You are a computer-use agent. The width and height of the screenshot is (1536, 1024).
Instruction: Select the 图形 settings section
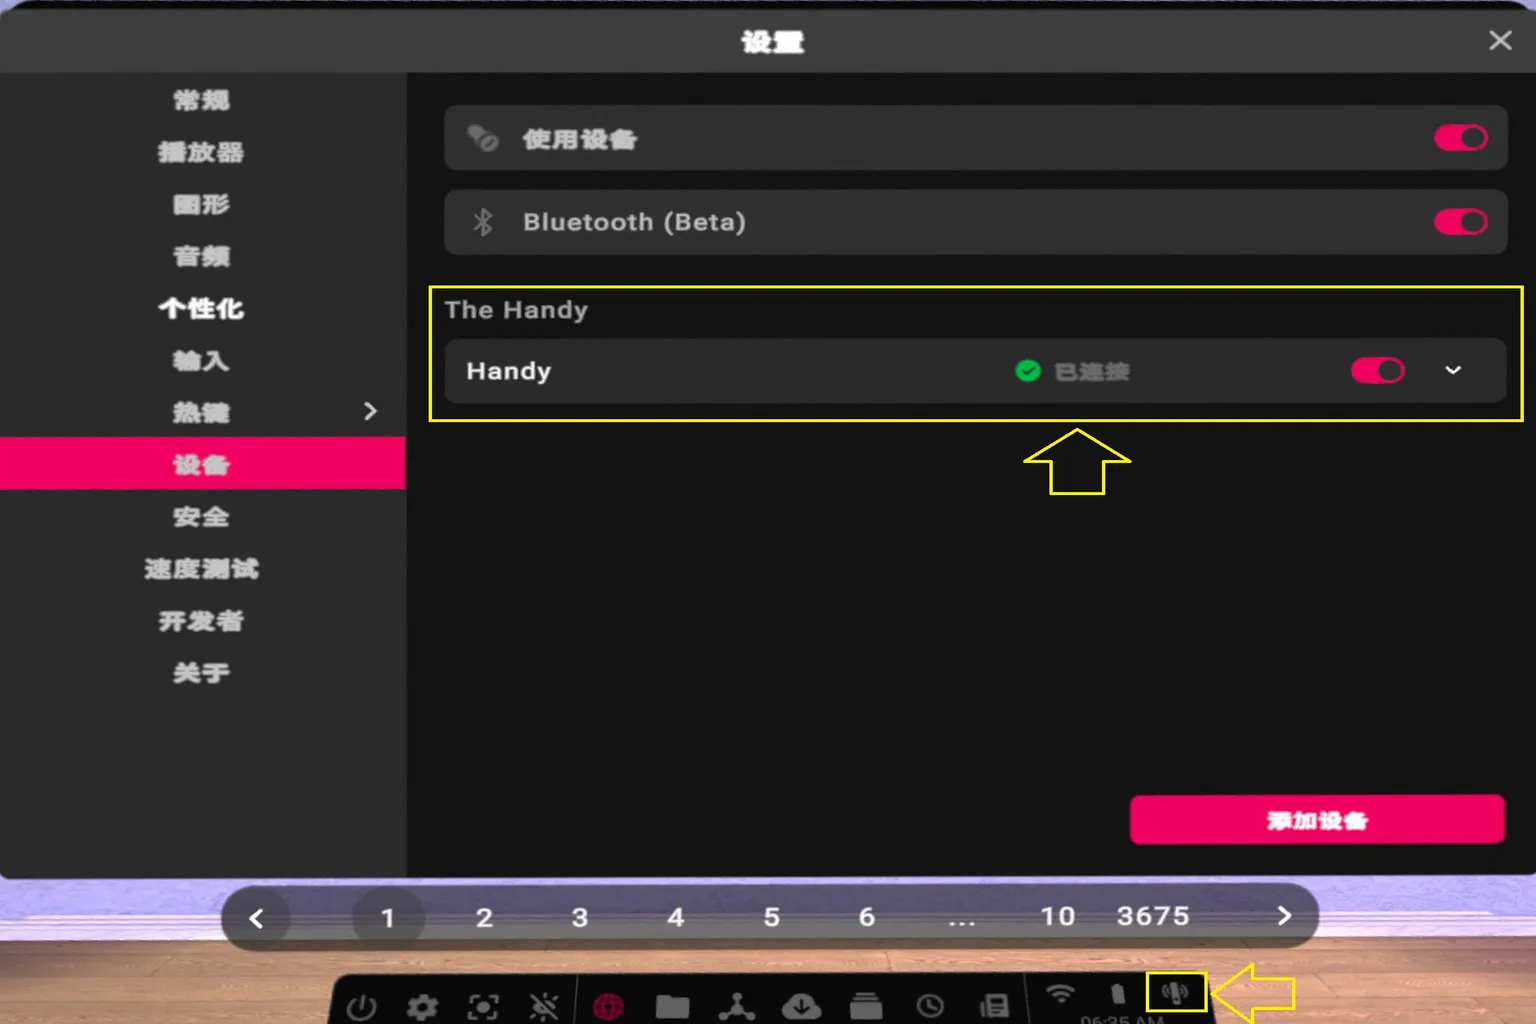(x=201, y=204)
